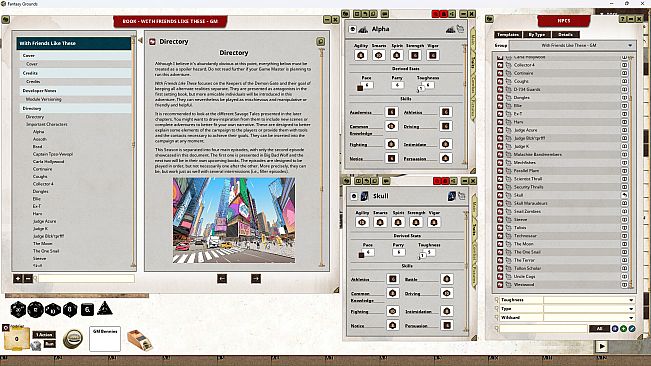Click the Times Square cityscape image

[x=234, y=220]
